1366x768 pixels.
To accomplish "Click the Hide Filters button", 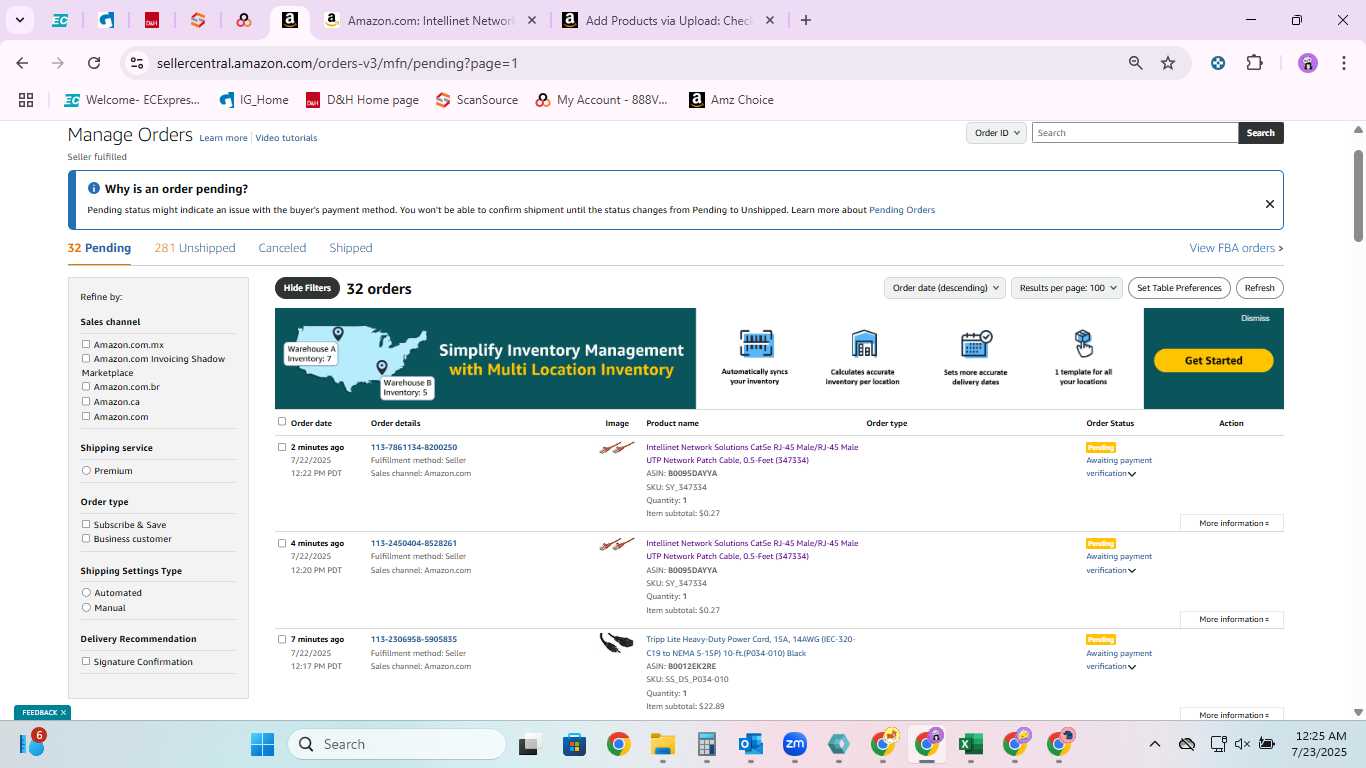I will pyautogui.click(x=307, y=288).
